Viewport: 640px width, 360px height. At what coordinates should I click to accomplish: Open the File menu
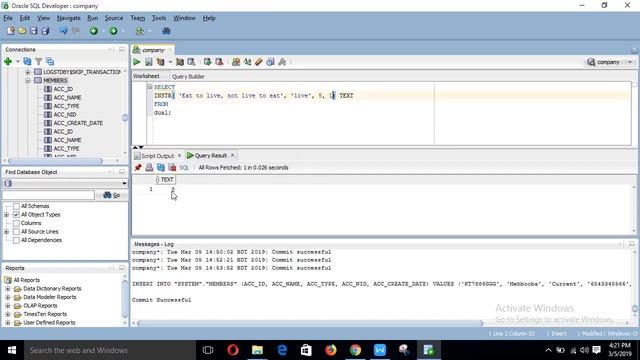coord(8,18)
